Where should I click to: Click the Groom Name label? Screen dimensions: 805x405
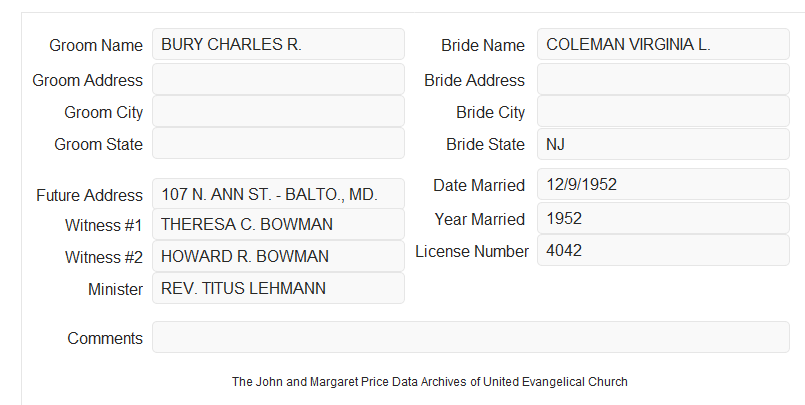pyautogui.click(x=96, y=45)
